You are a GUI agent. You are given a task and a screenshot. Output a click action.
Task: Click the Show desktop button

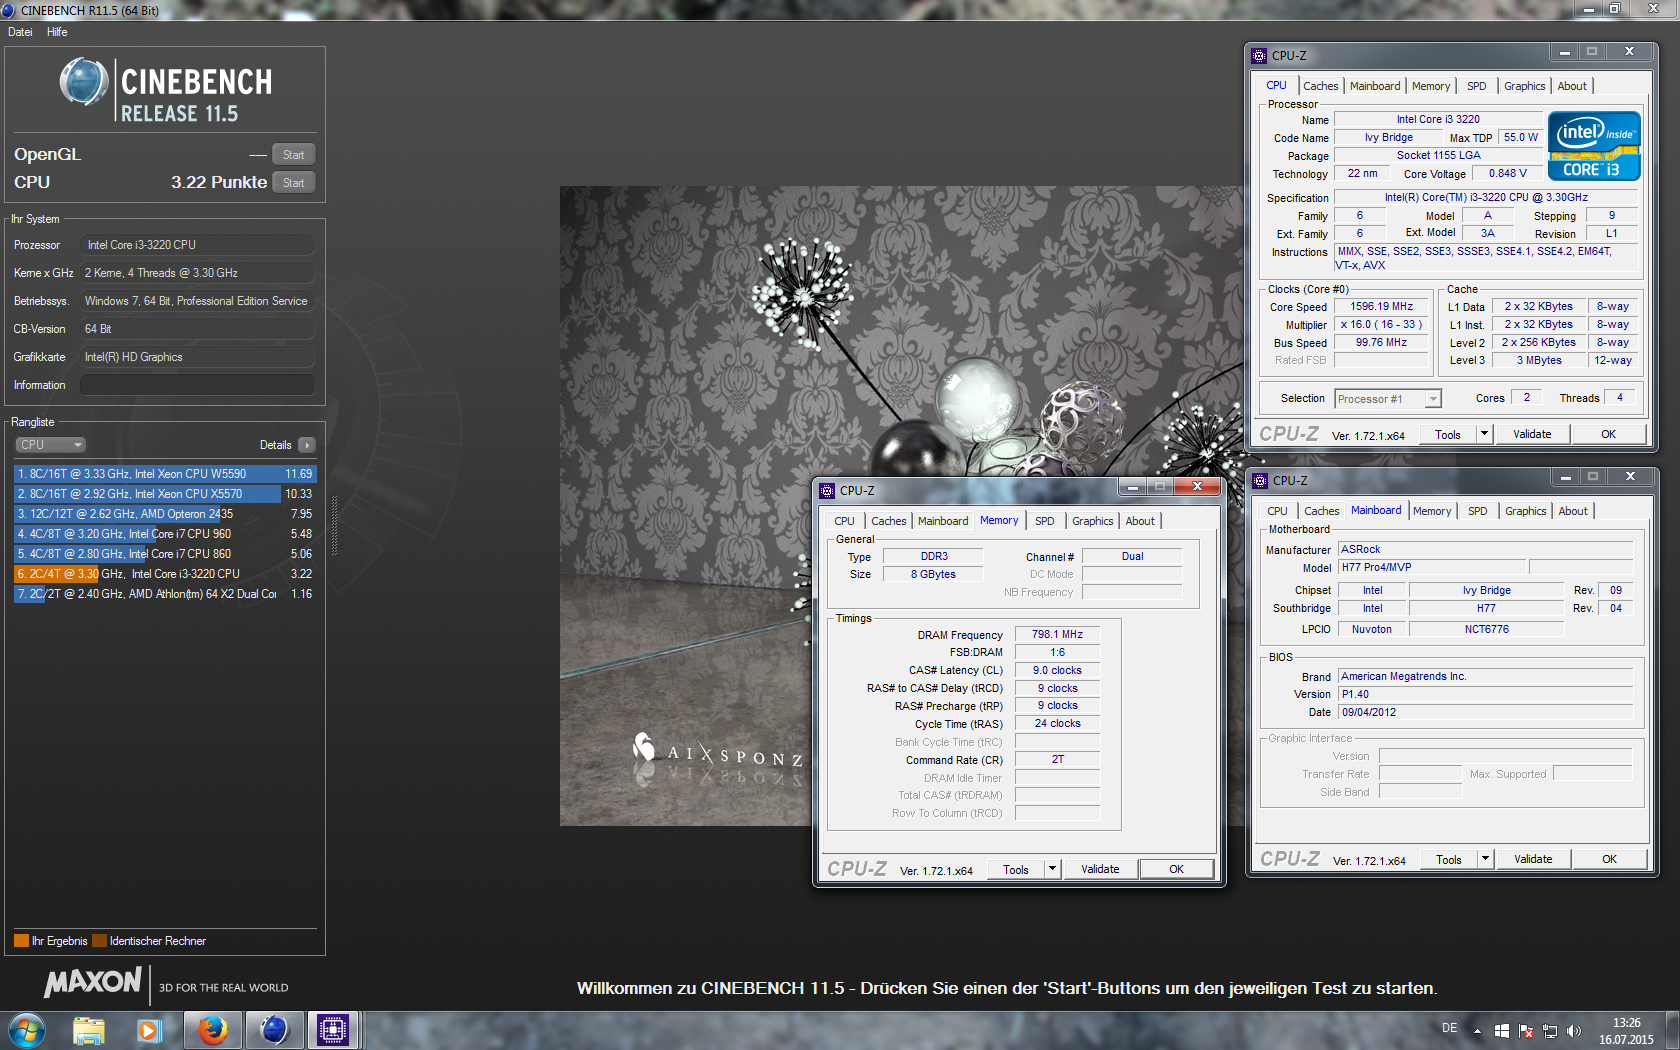pos(1673,1031)
